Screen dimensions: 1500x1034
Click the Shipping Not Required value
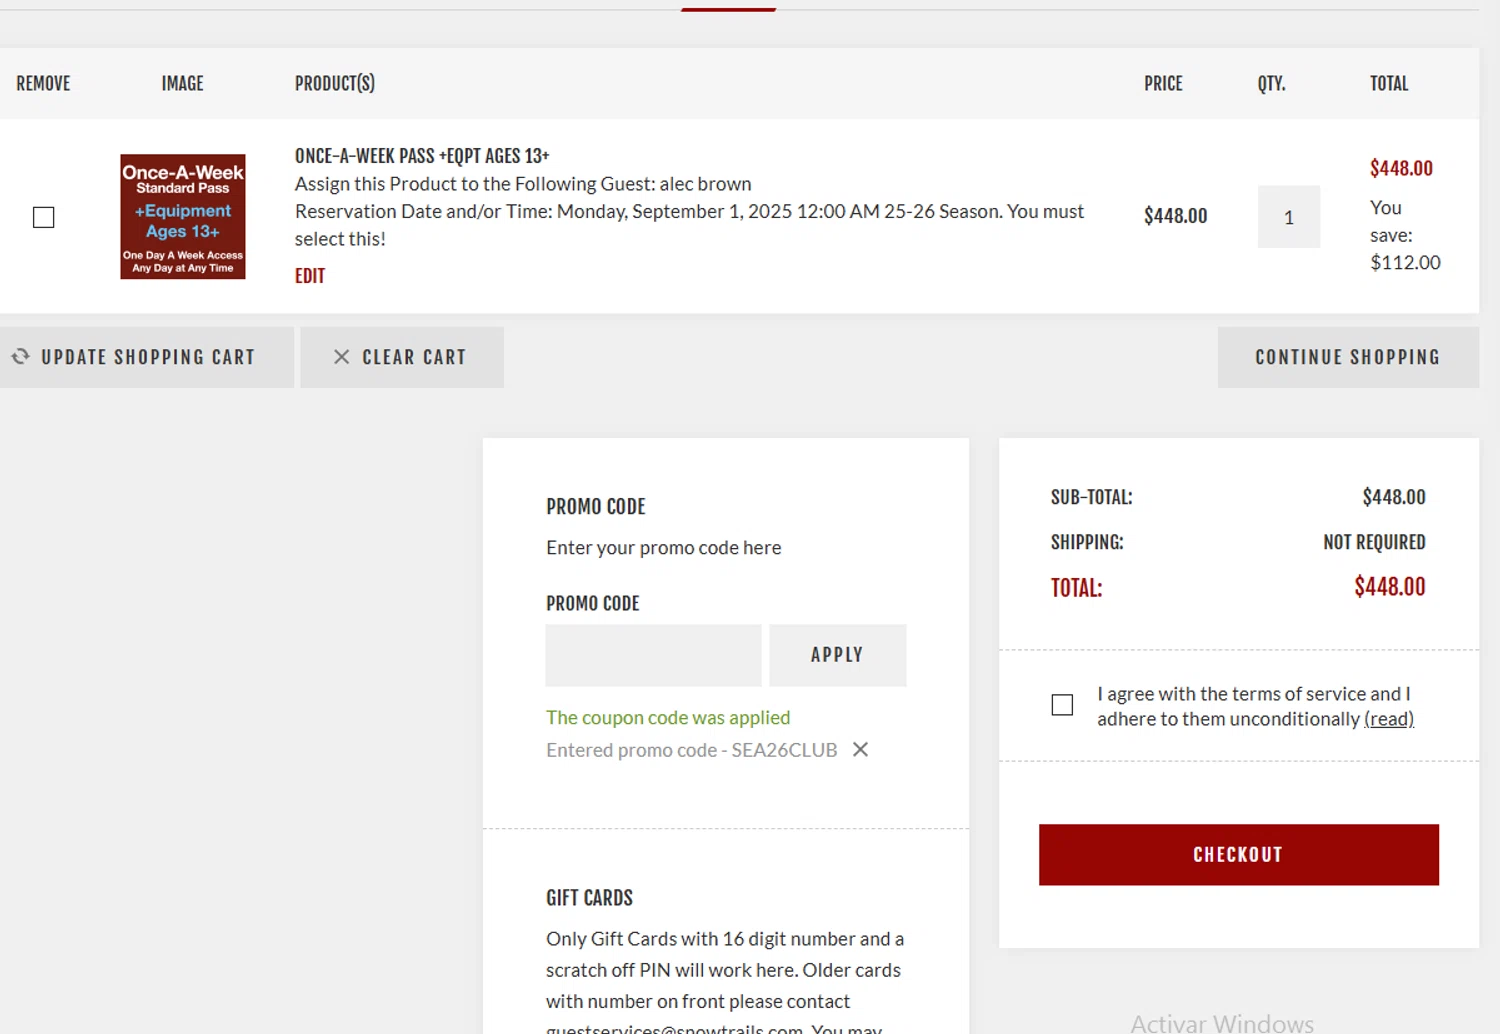[1374, 542]
